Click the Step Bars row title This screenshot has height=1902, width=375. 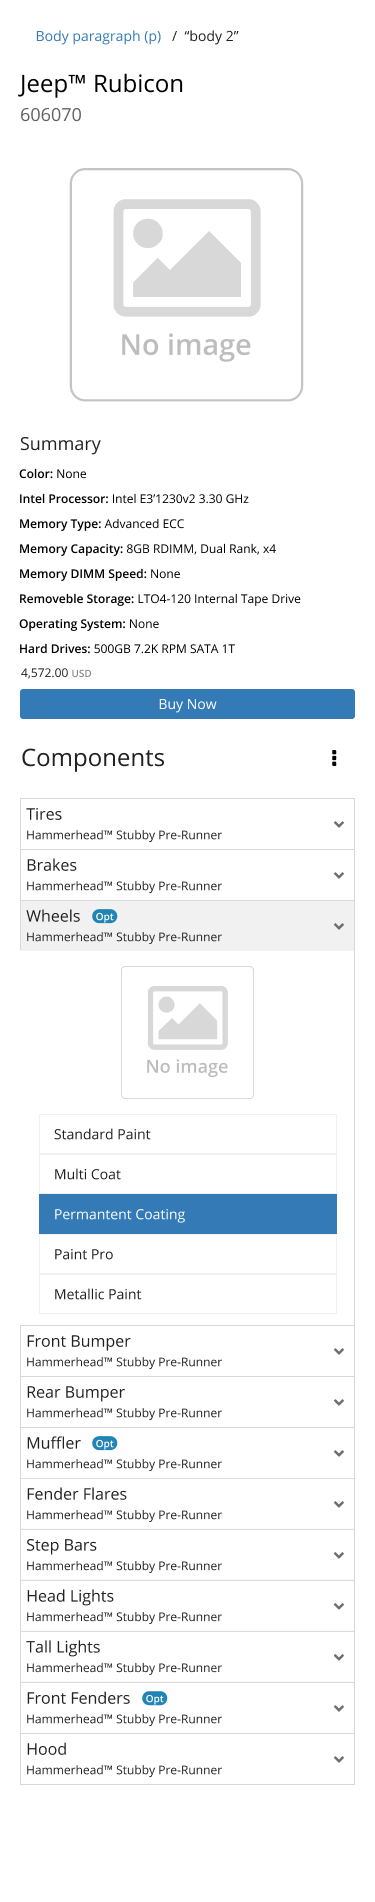[x=62, y=1545]
